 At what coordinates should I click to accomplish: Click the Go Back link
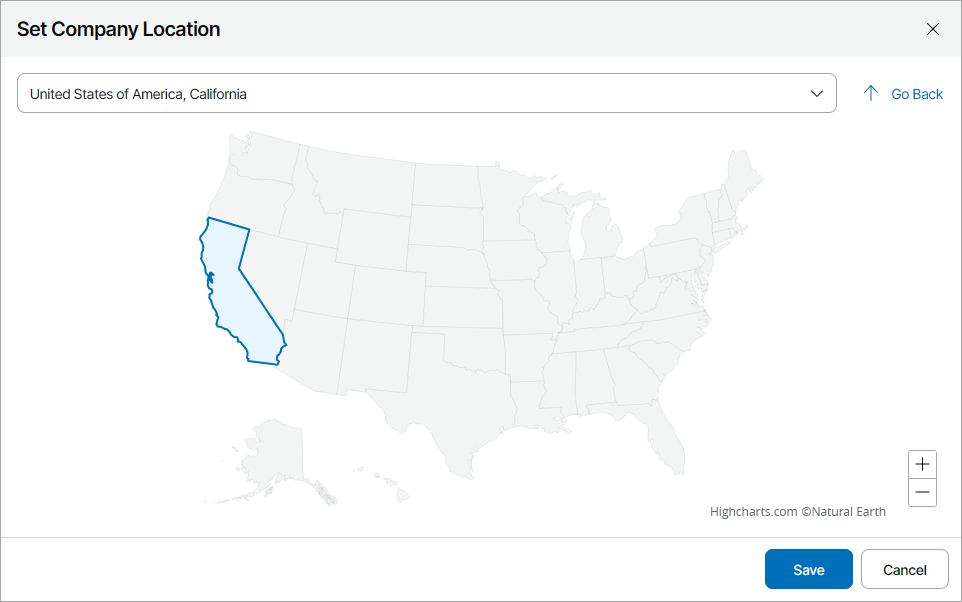(x=916, y=93)
